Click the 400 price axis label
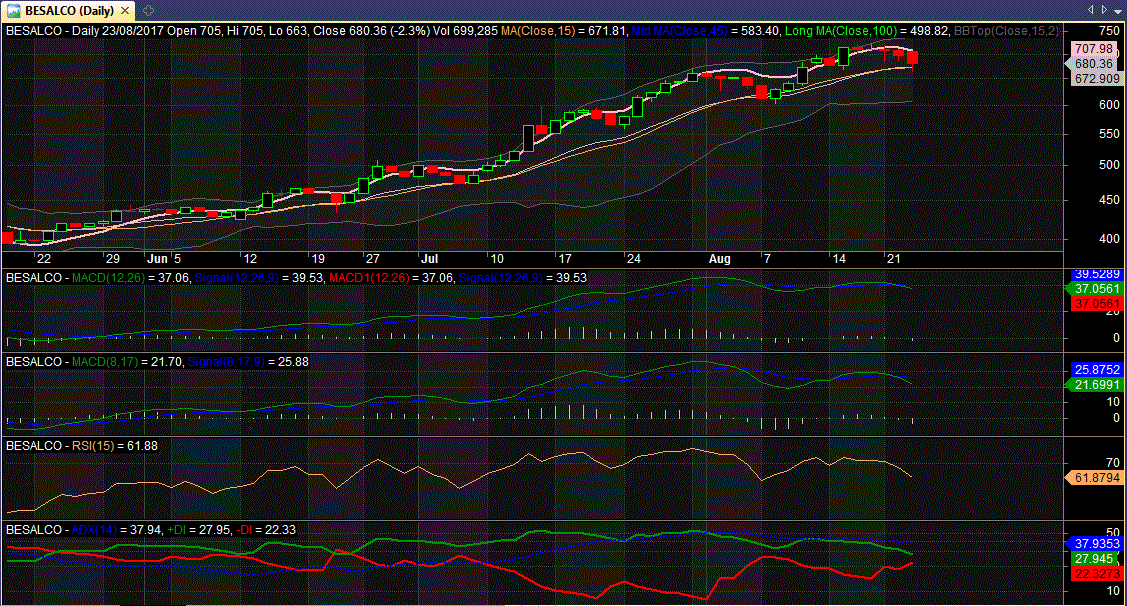Screen dimensions: 1127x606 pyautogui.click(x=1109, y=239)
